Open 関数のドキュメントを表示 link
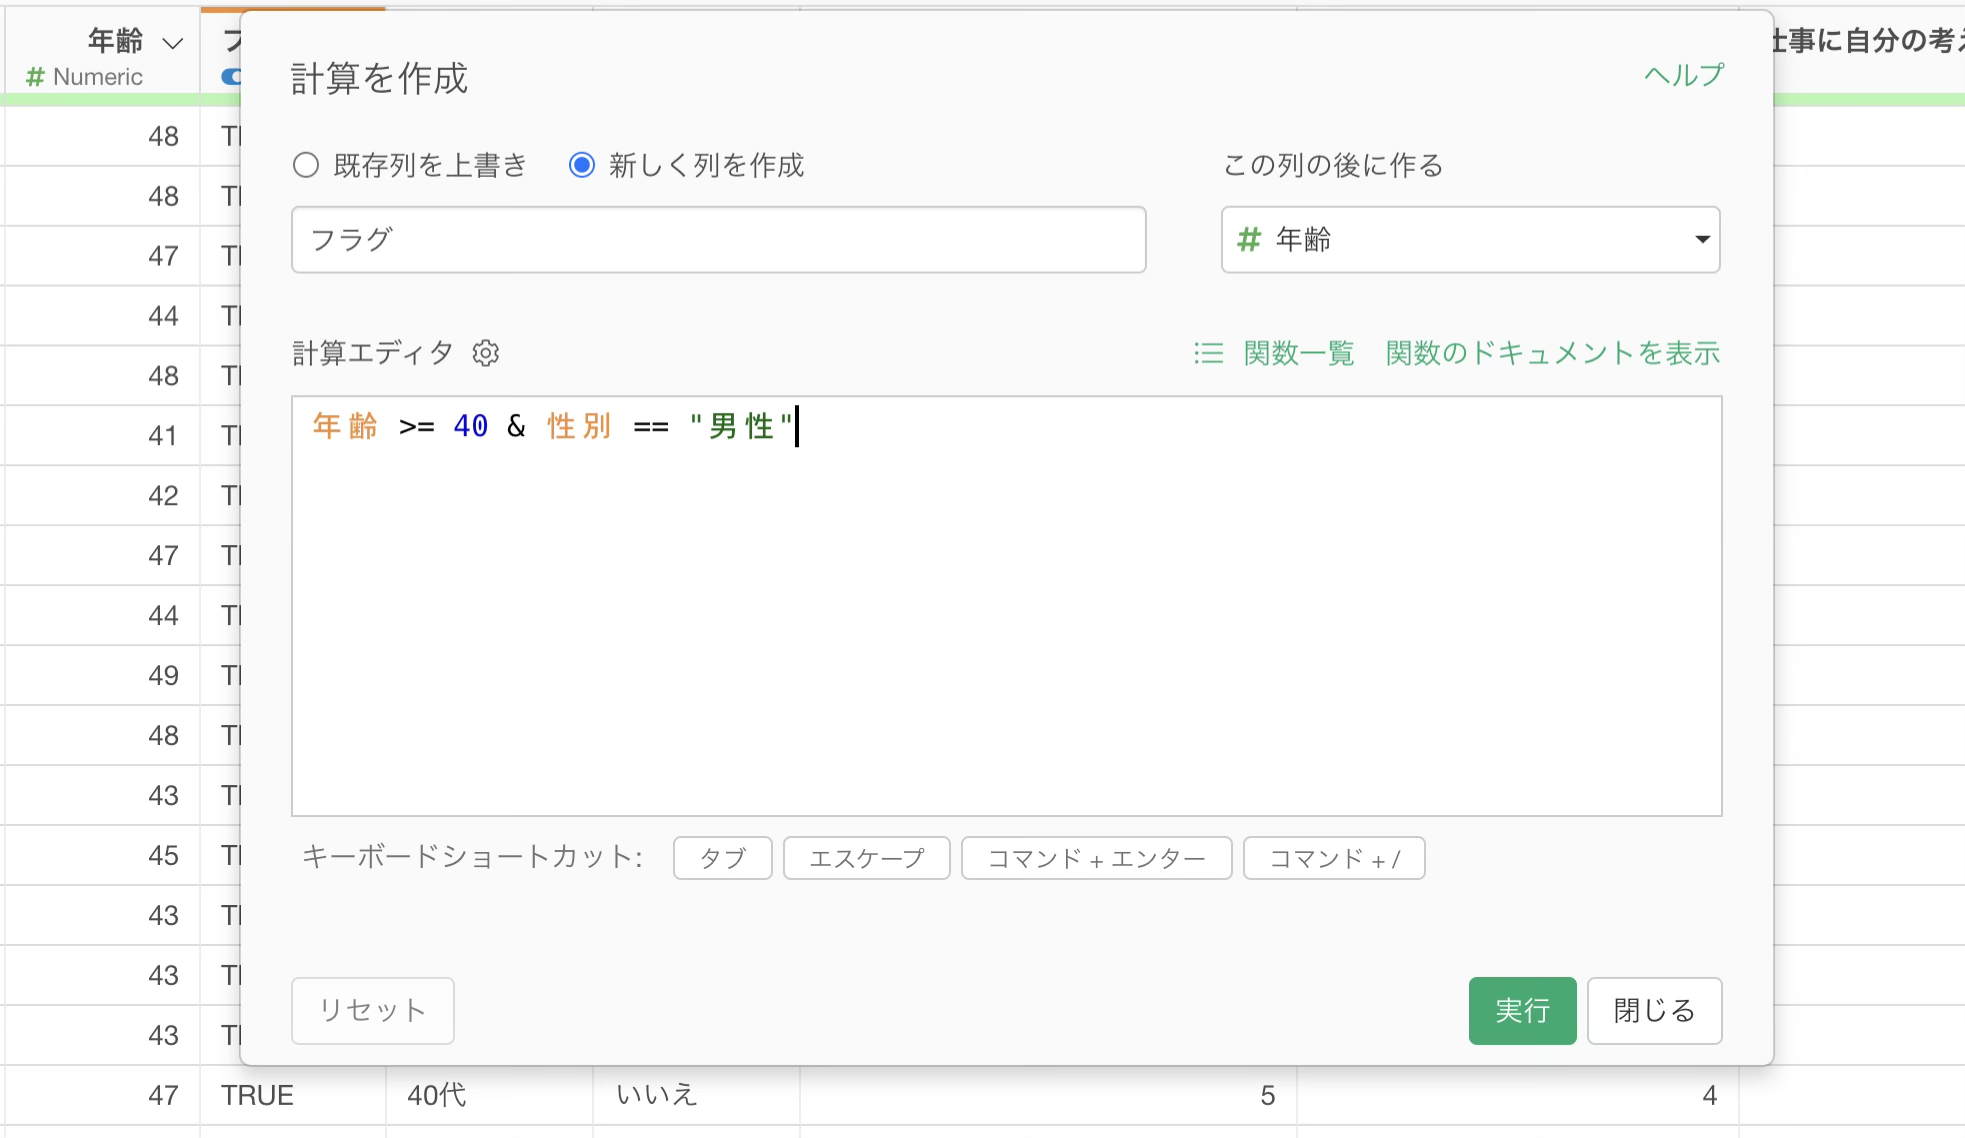1965x1138 pixels. pos(1552,353)
